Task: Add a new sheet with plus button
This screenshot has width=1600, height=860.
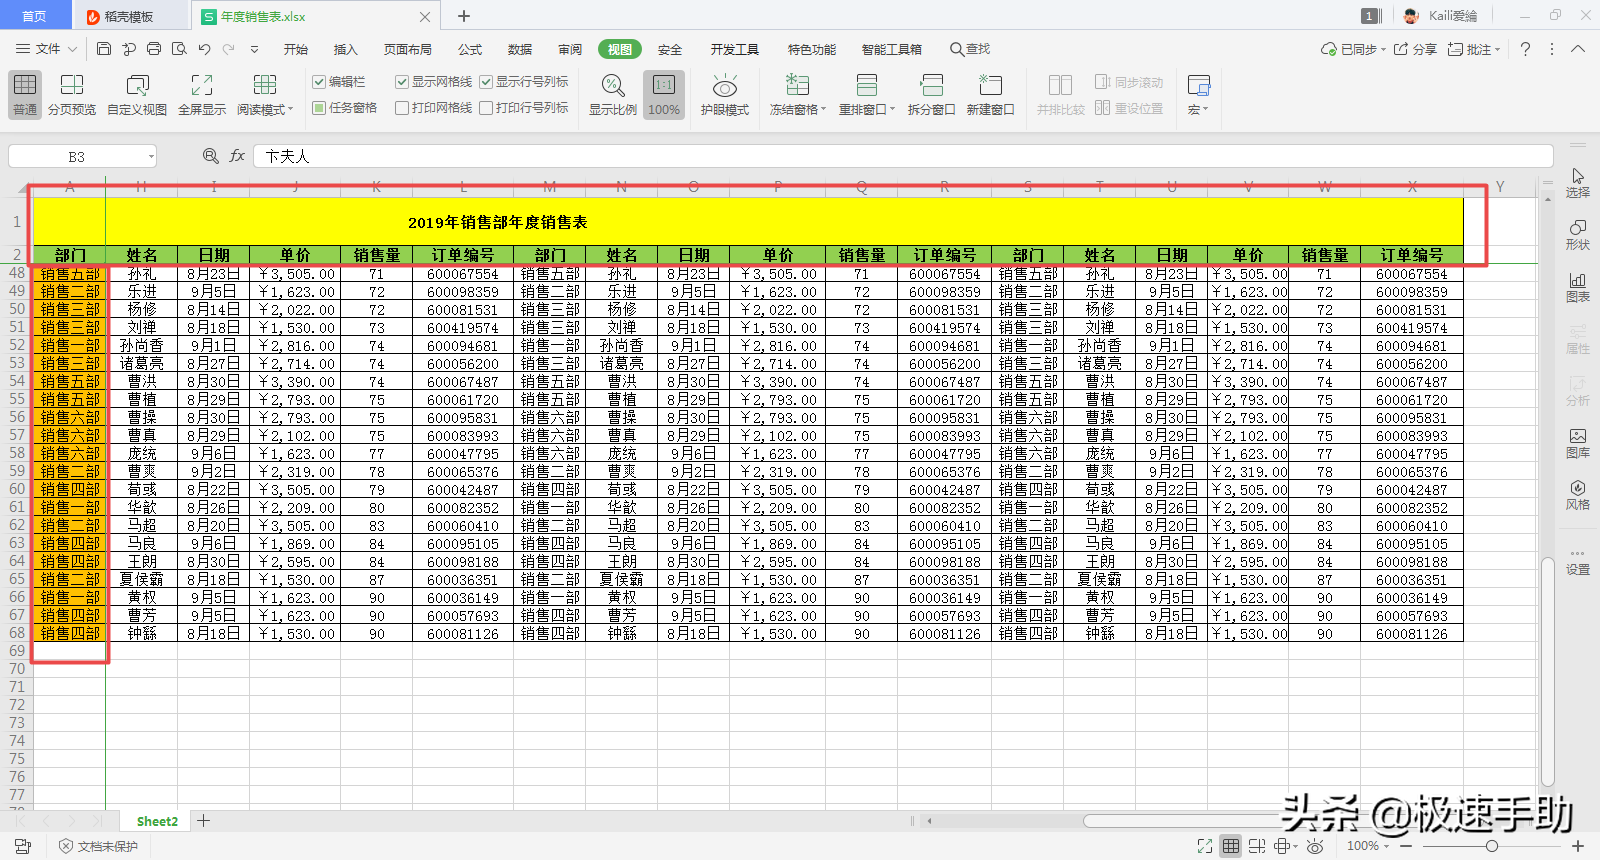Action: tap(203, 821)
